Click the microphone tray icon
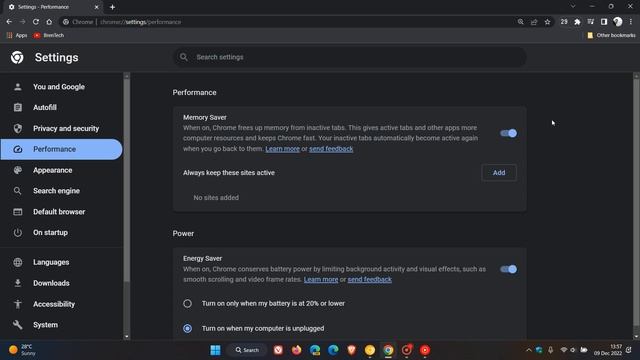The height and width of the screenshot is (360, 640). pyautogui.click(x=551, y=350)
